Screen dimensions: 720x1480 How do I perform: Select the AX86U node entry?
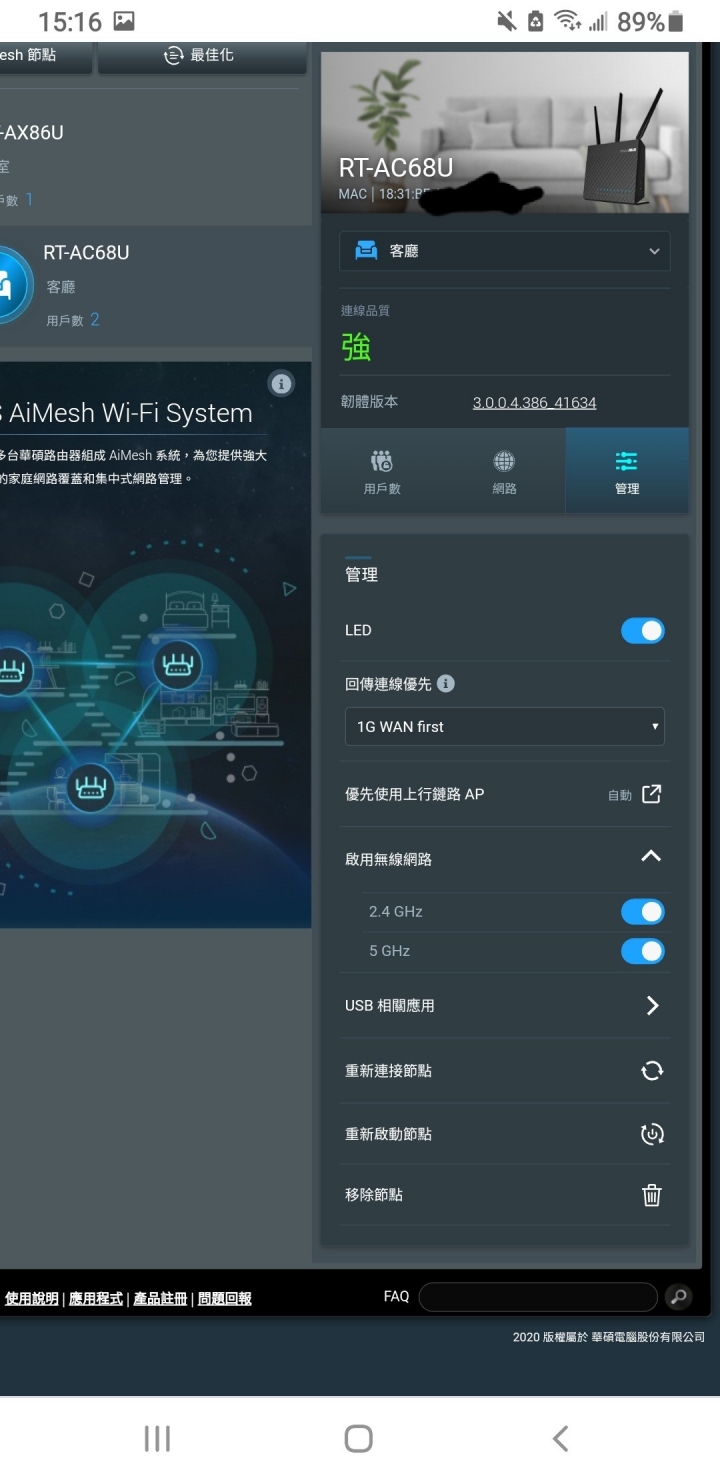(x=155, y=165)
